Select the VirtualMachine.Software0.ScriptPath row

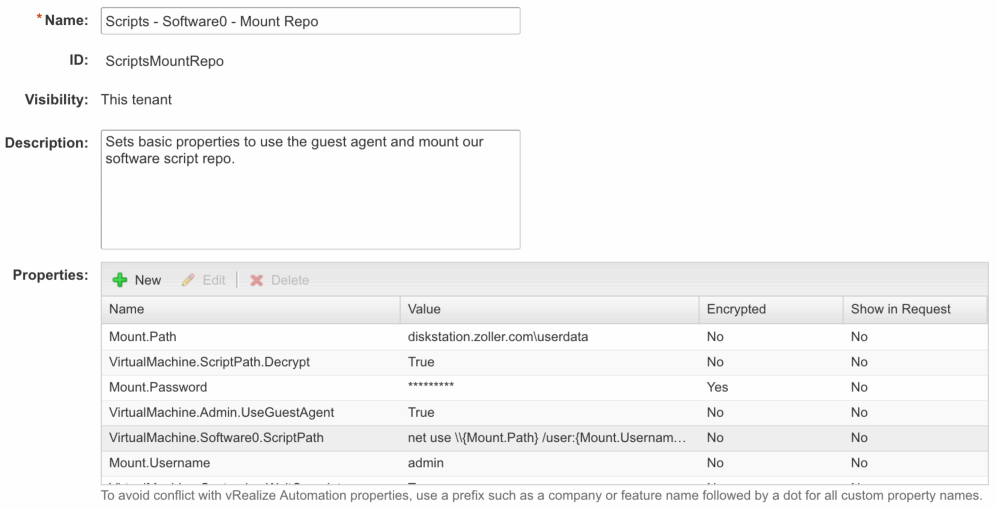click(x=216, y=438)
